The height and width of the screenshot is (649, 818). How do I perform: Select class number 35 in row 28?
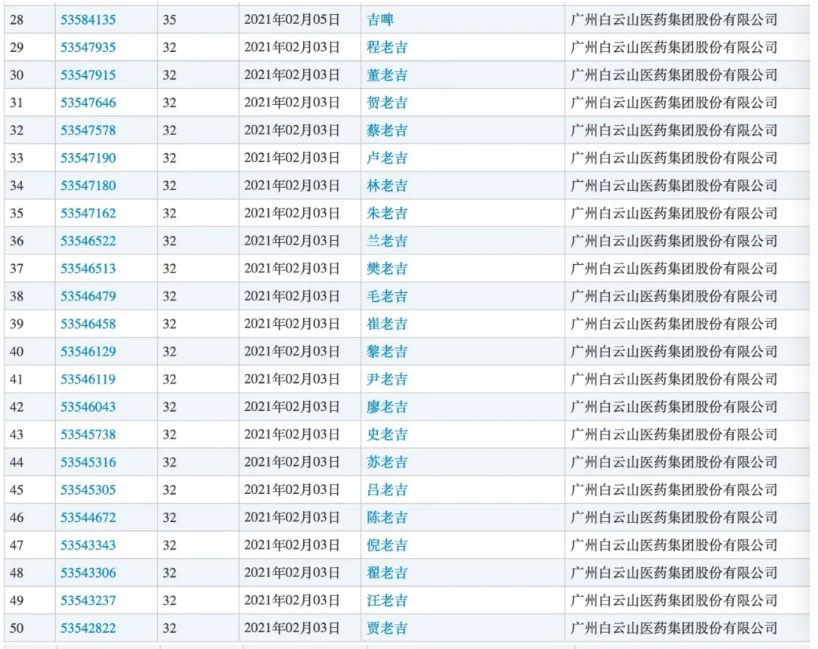coord(169,20)
